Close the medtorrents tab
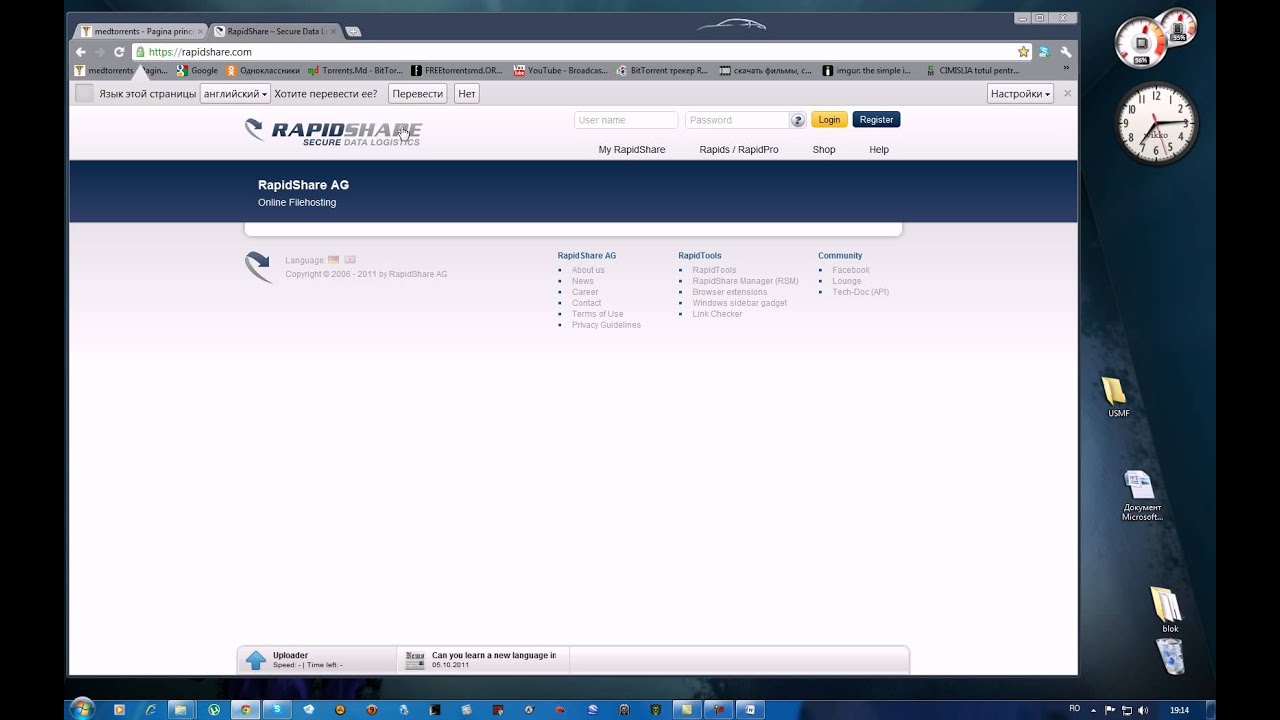1280x720 pixels. (x=200, y=32)
